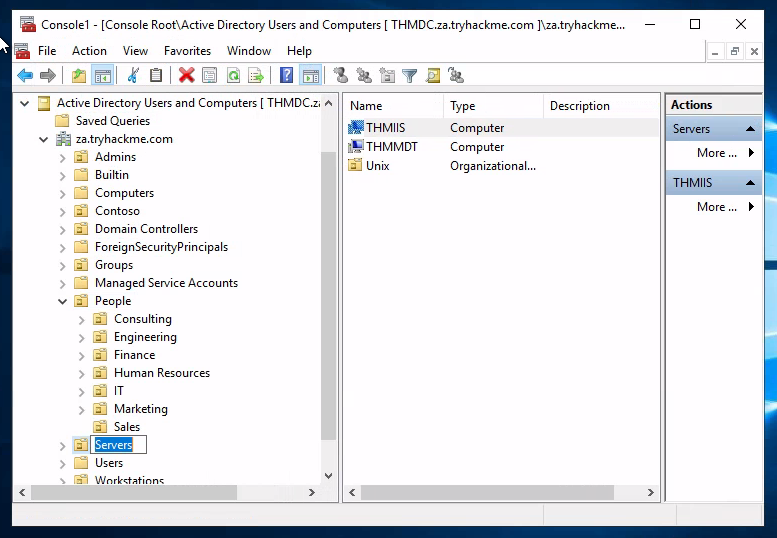Click the clipboard Paste icon
The image size is (777, 538).
(156, 76)
